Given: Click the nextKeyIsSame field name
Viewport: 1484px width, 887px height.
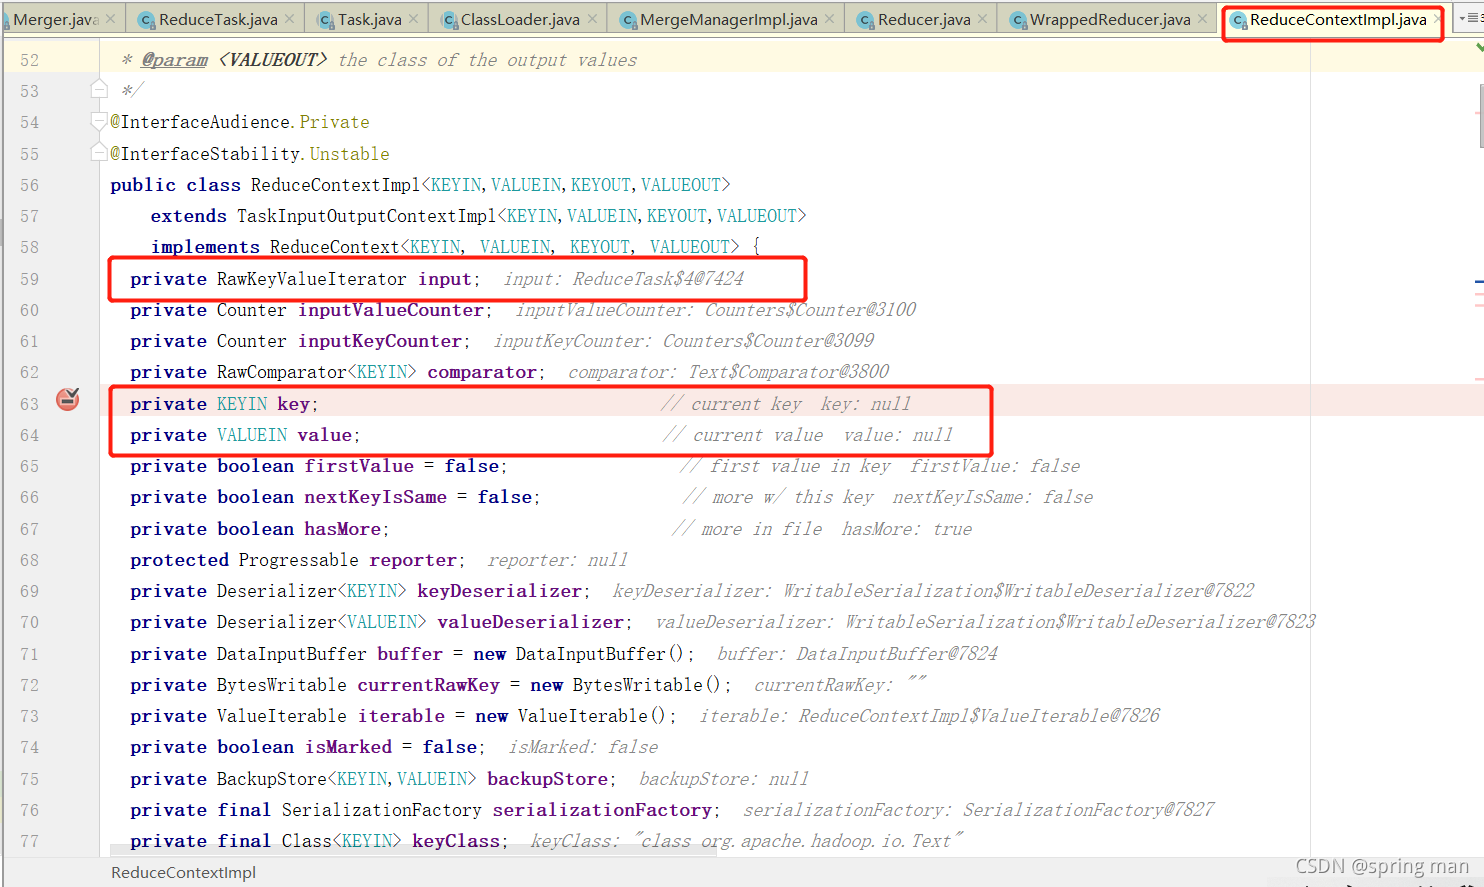Looking at the screenshot, I should pyautogui.click(x=375, y=497).
